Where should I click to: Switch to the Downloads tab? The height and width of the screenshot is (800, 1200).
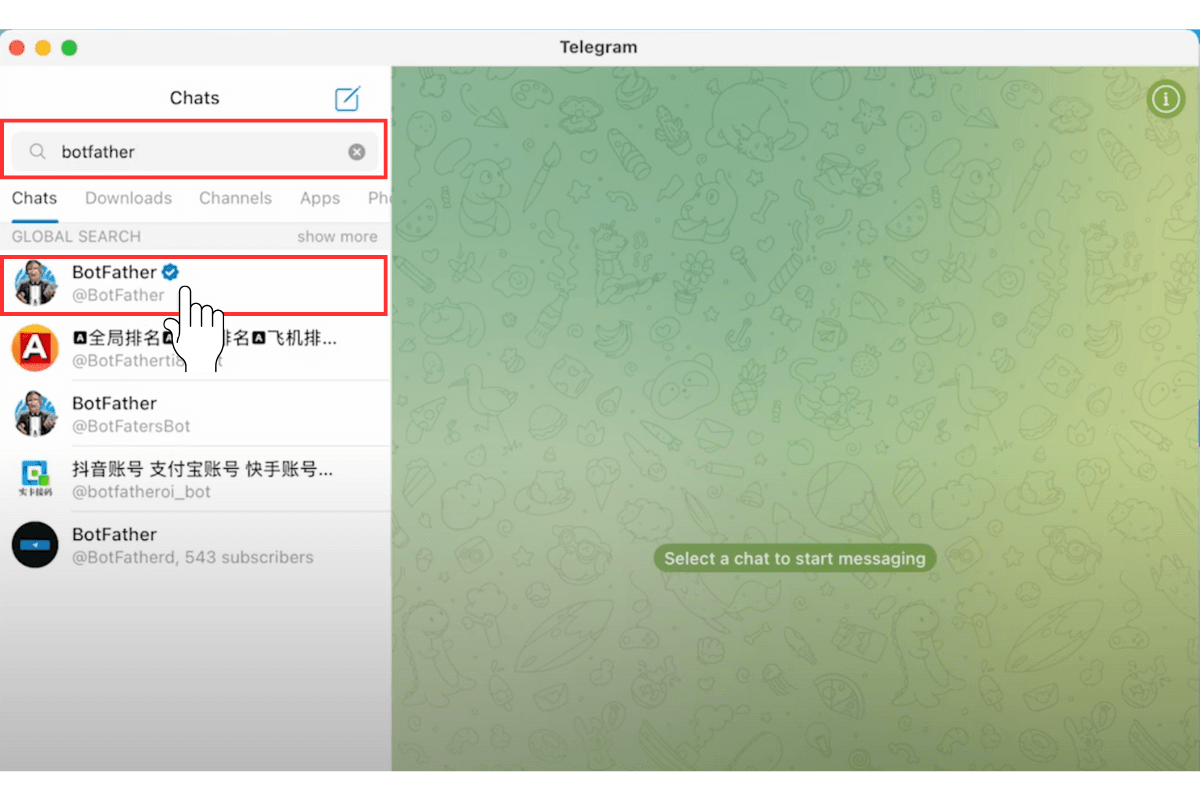point(128,198)
